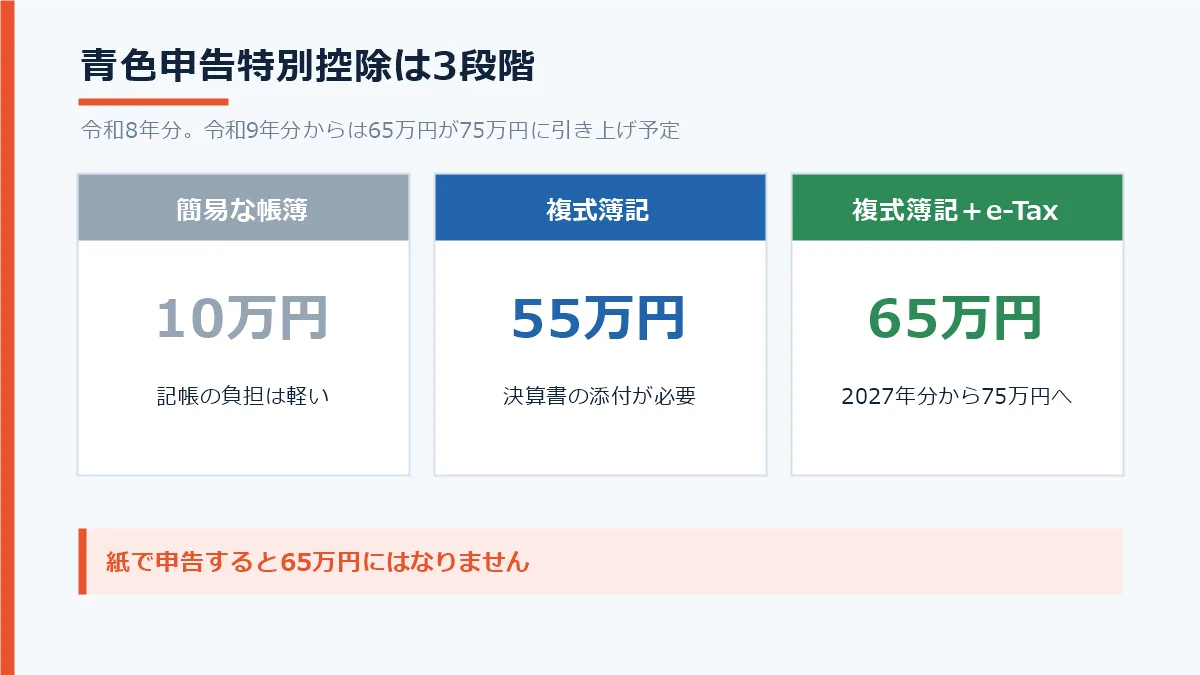Click the green 65万円 amount
Screen dimensions: 1200x675
(957, 319)
